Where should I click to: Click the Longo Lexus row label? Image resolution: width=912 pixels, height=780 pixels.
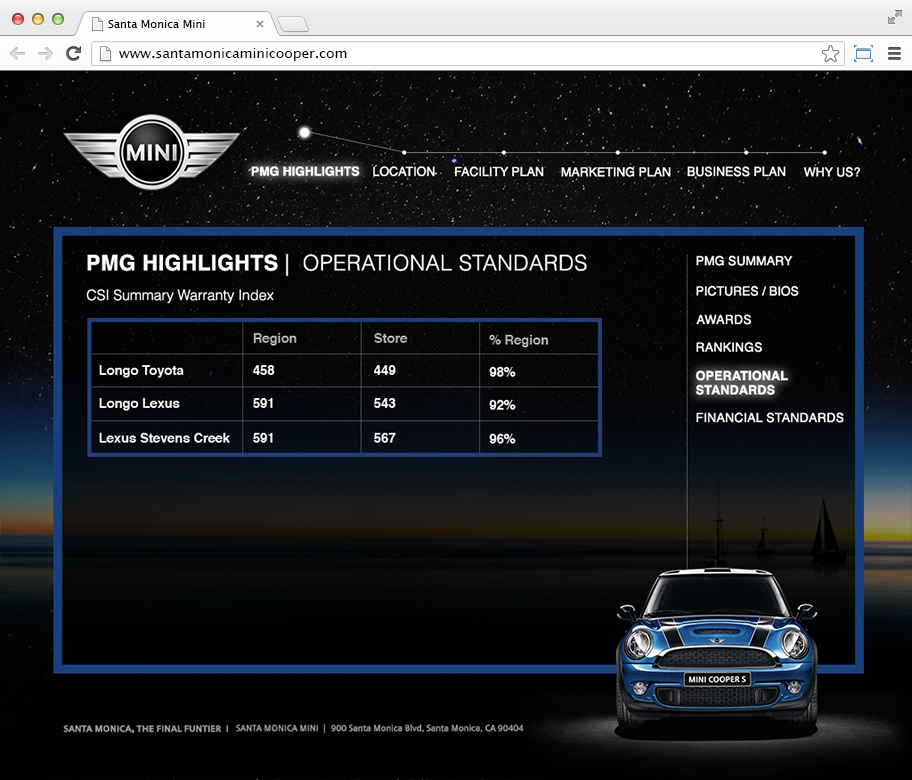(139, 403)
